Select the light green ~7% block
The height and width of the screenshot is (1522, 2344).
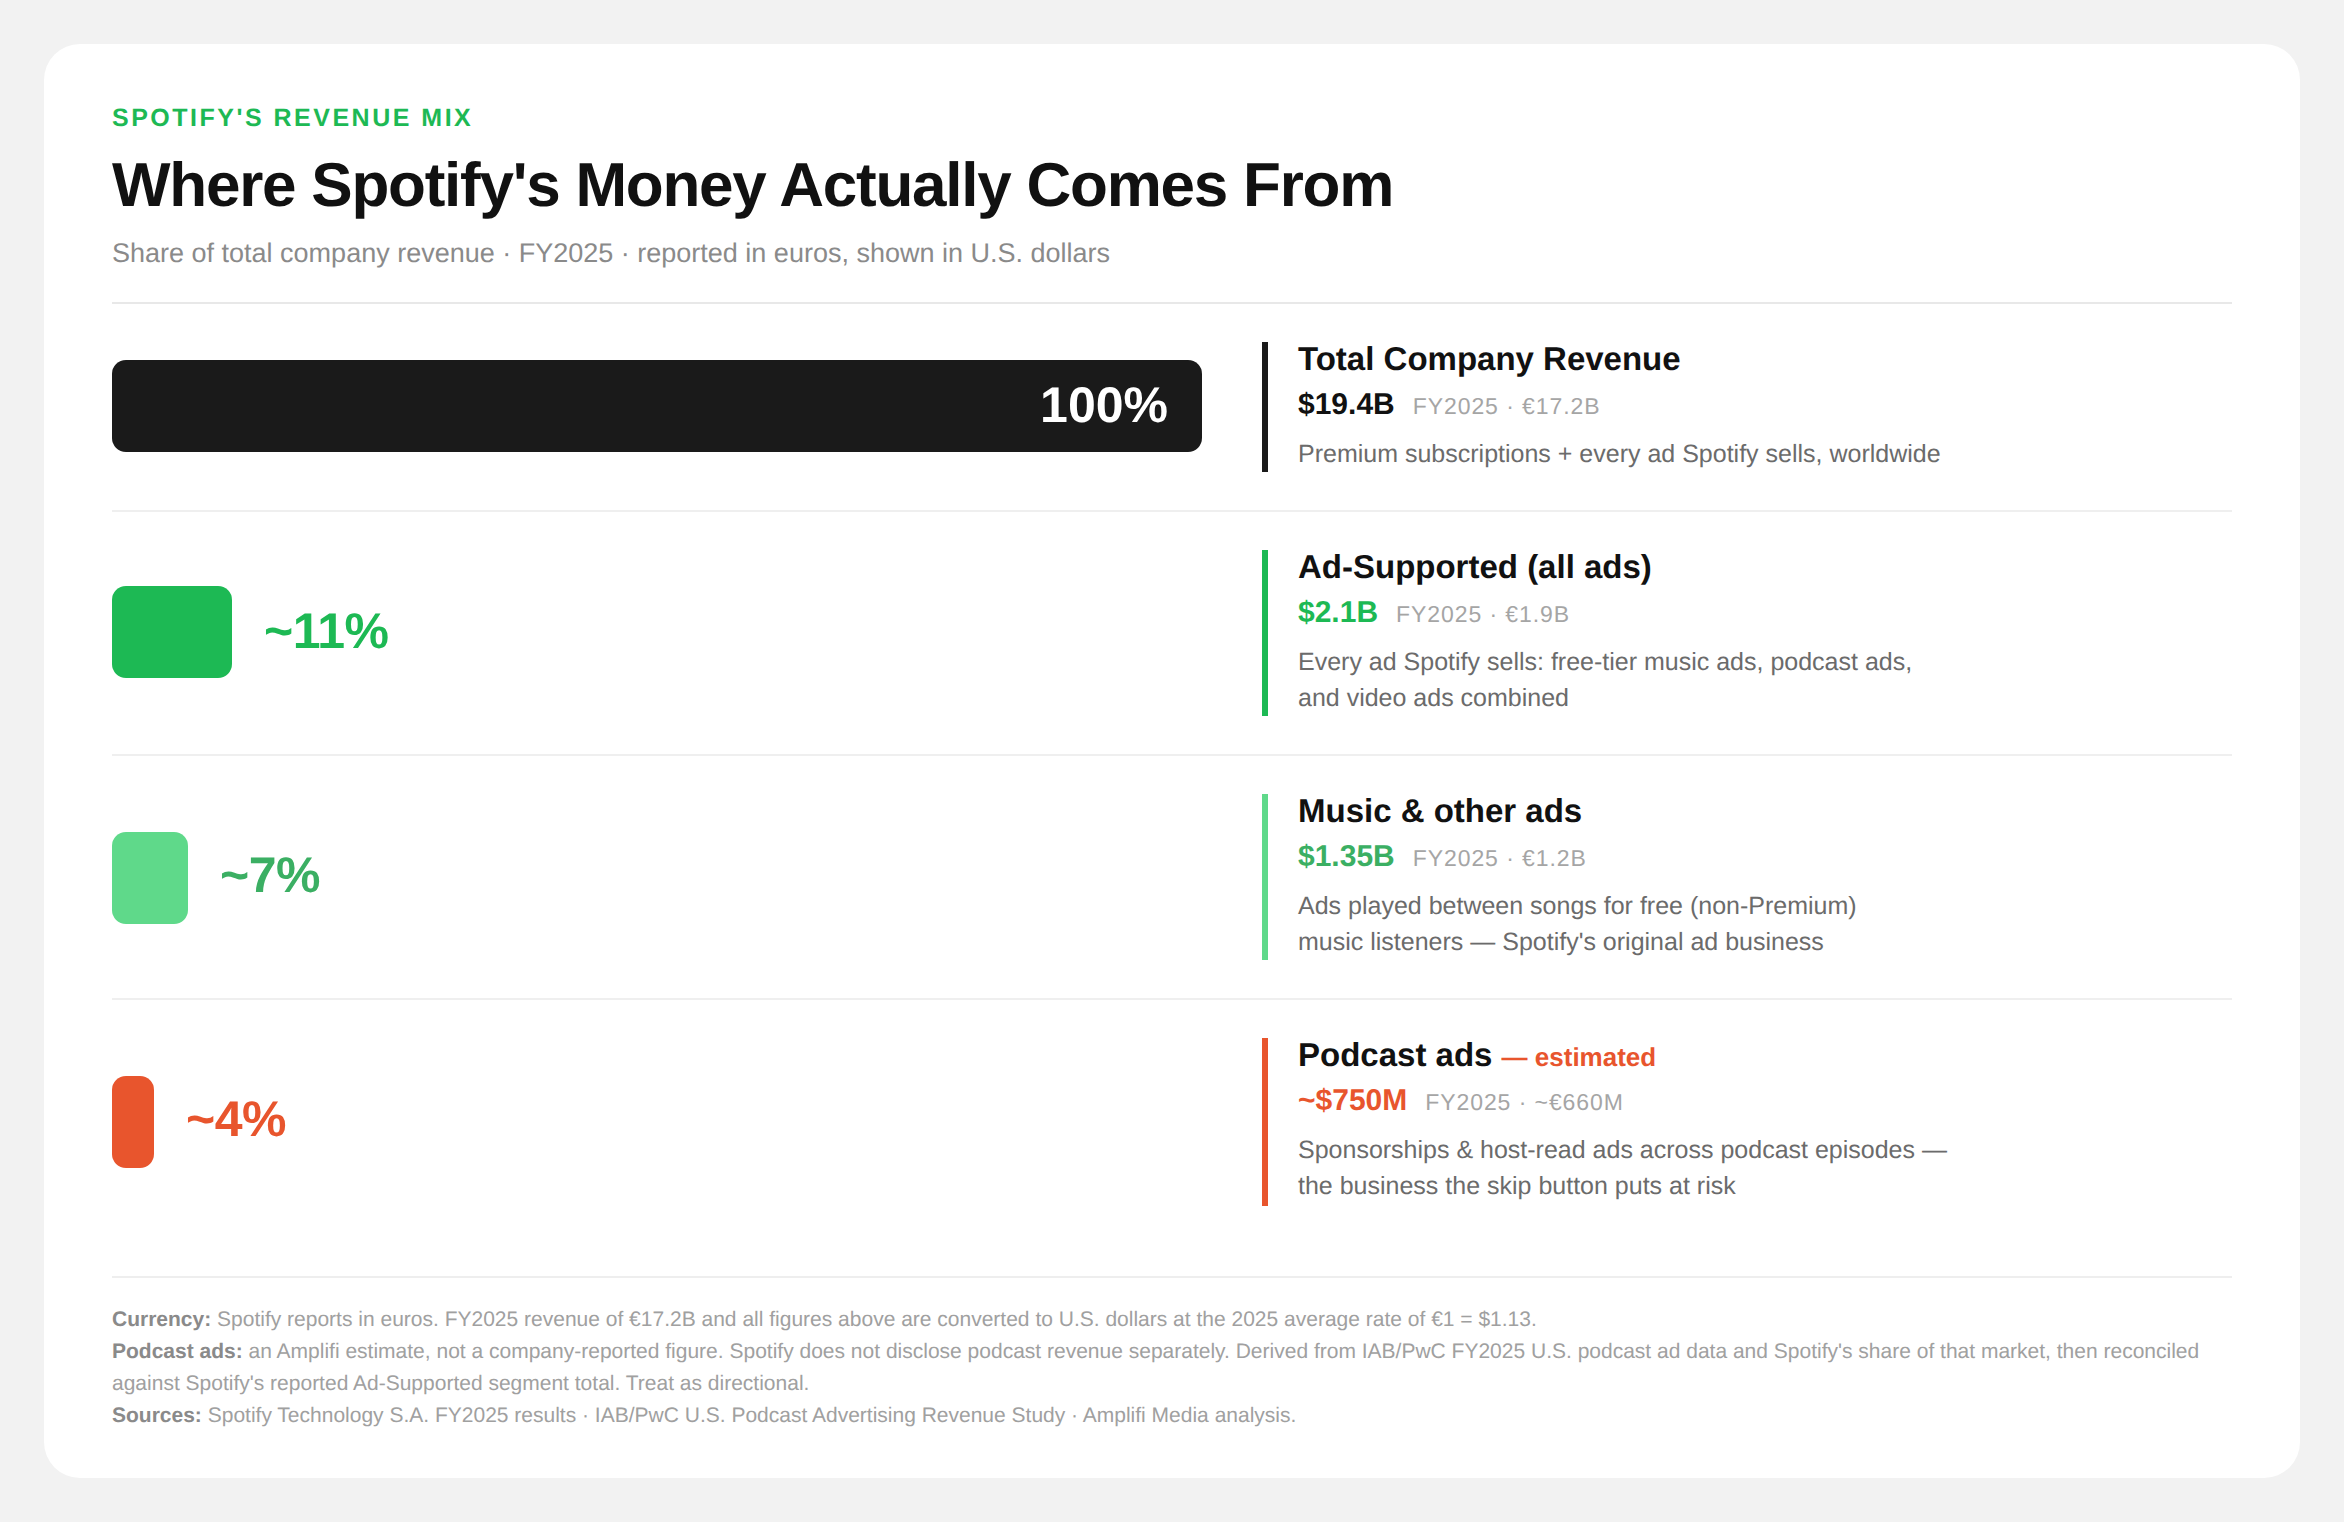pos(150,878)
